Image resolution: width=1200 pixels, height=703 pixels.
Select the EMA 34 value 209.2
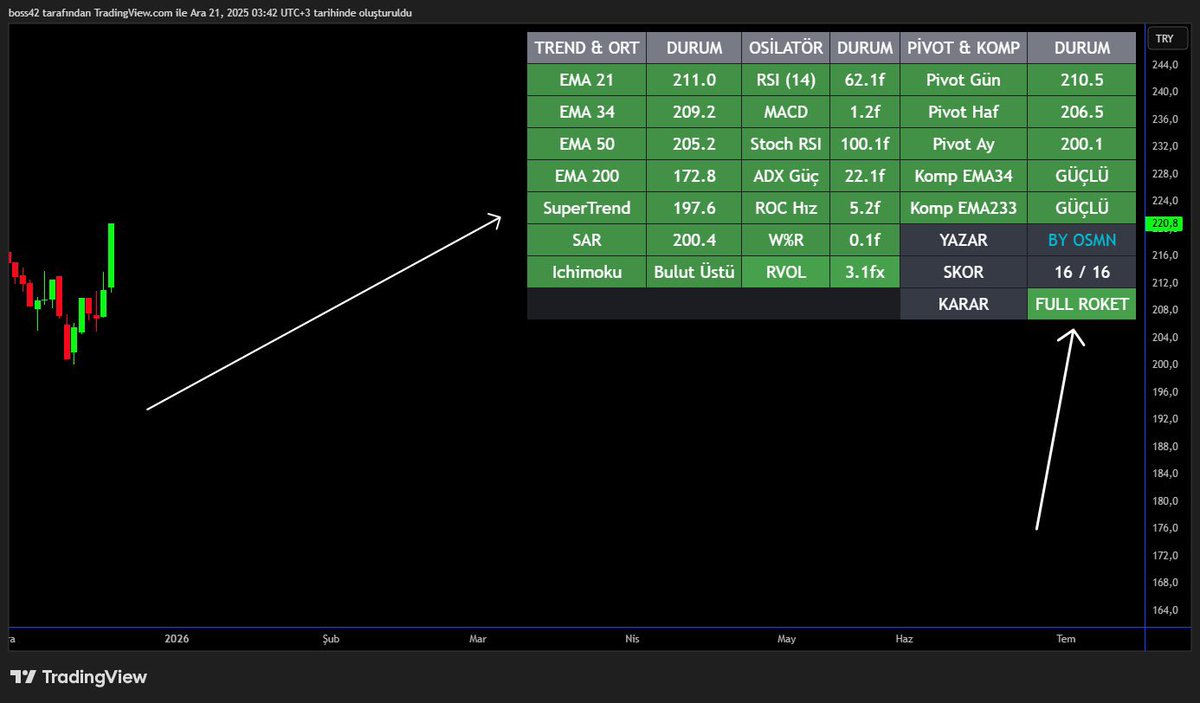tap(694, 112)
